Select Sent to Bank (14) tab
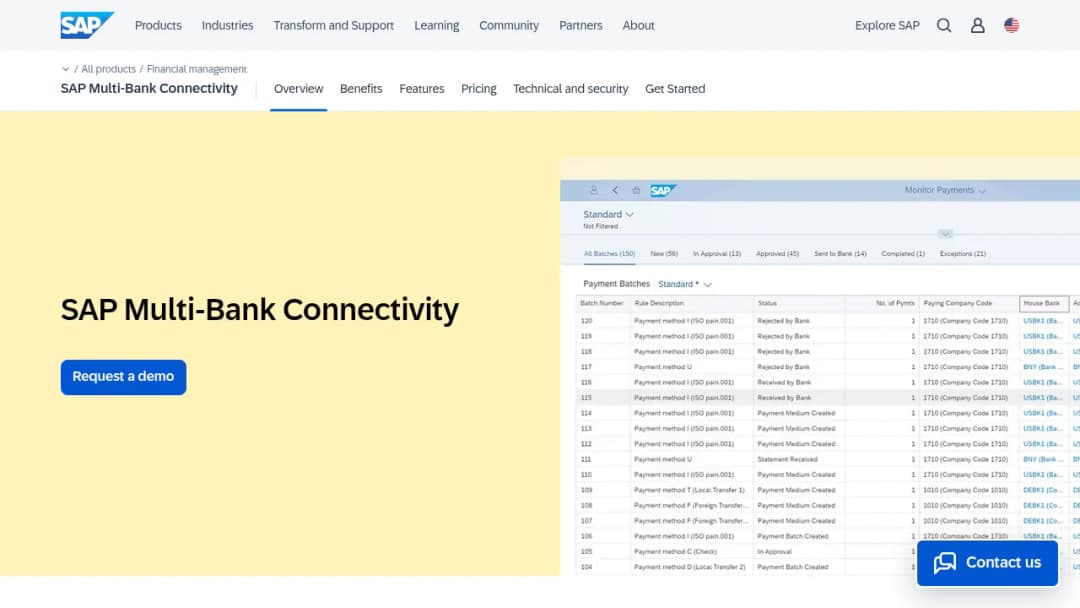 pyautogui.click(x=840, y=253)
